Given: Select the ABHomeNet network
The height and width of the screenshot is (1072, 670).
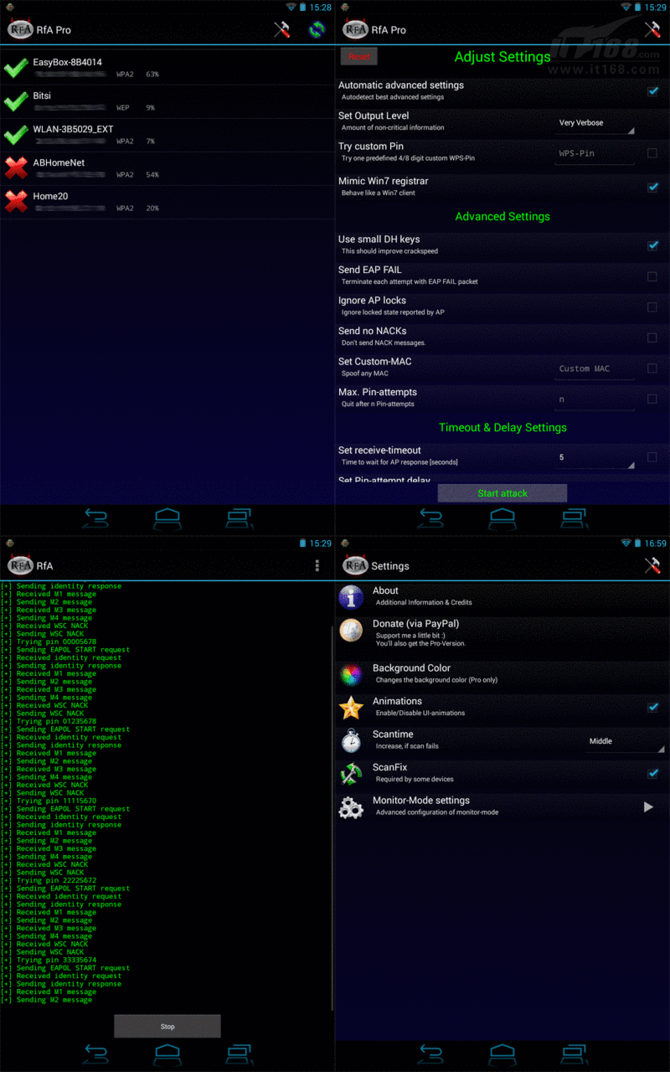Looking at the screenshot, I should click(168, 168).
